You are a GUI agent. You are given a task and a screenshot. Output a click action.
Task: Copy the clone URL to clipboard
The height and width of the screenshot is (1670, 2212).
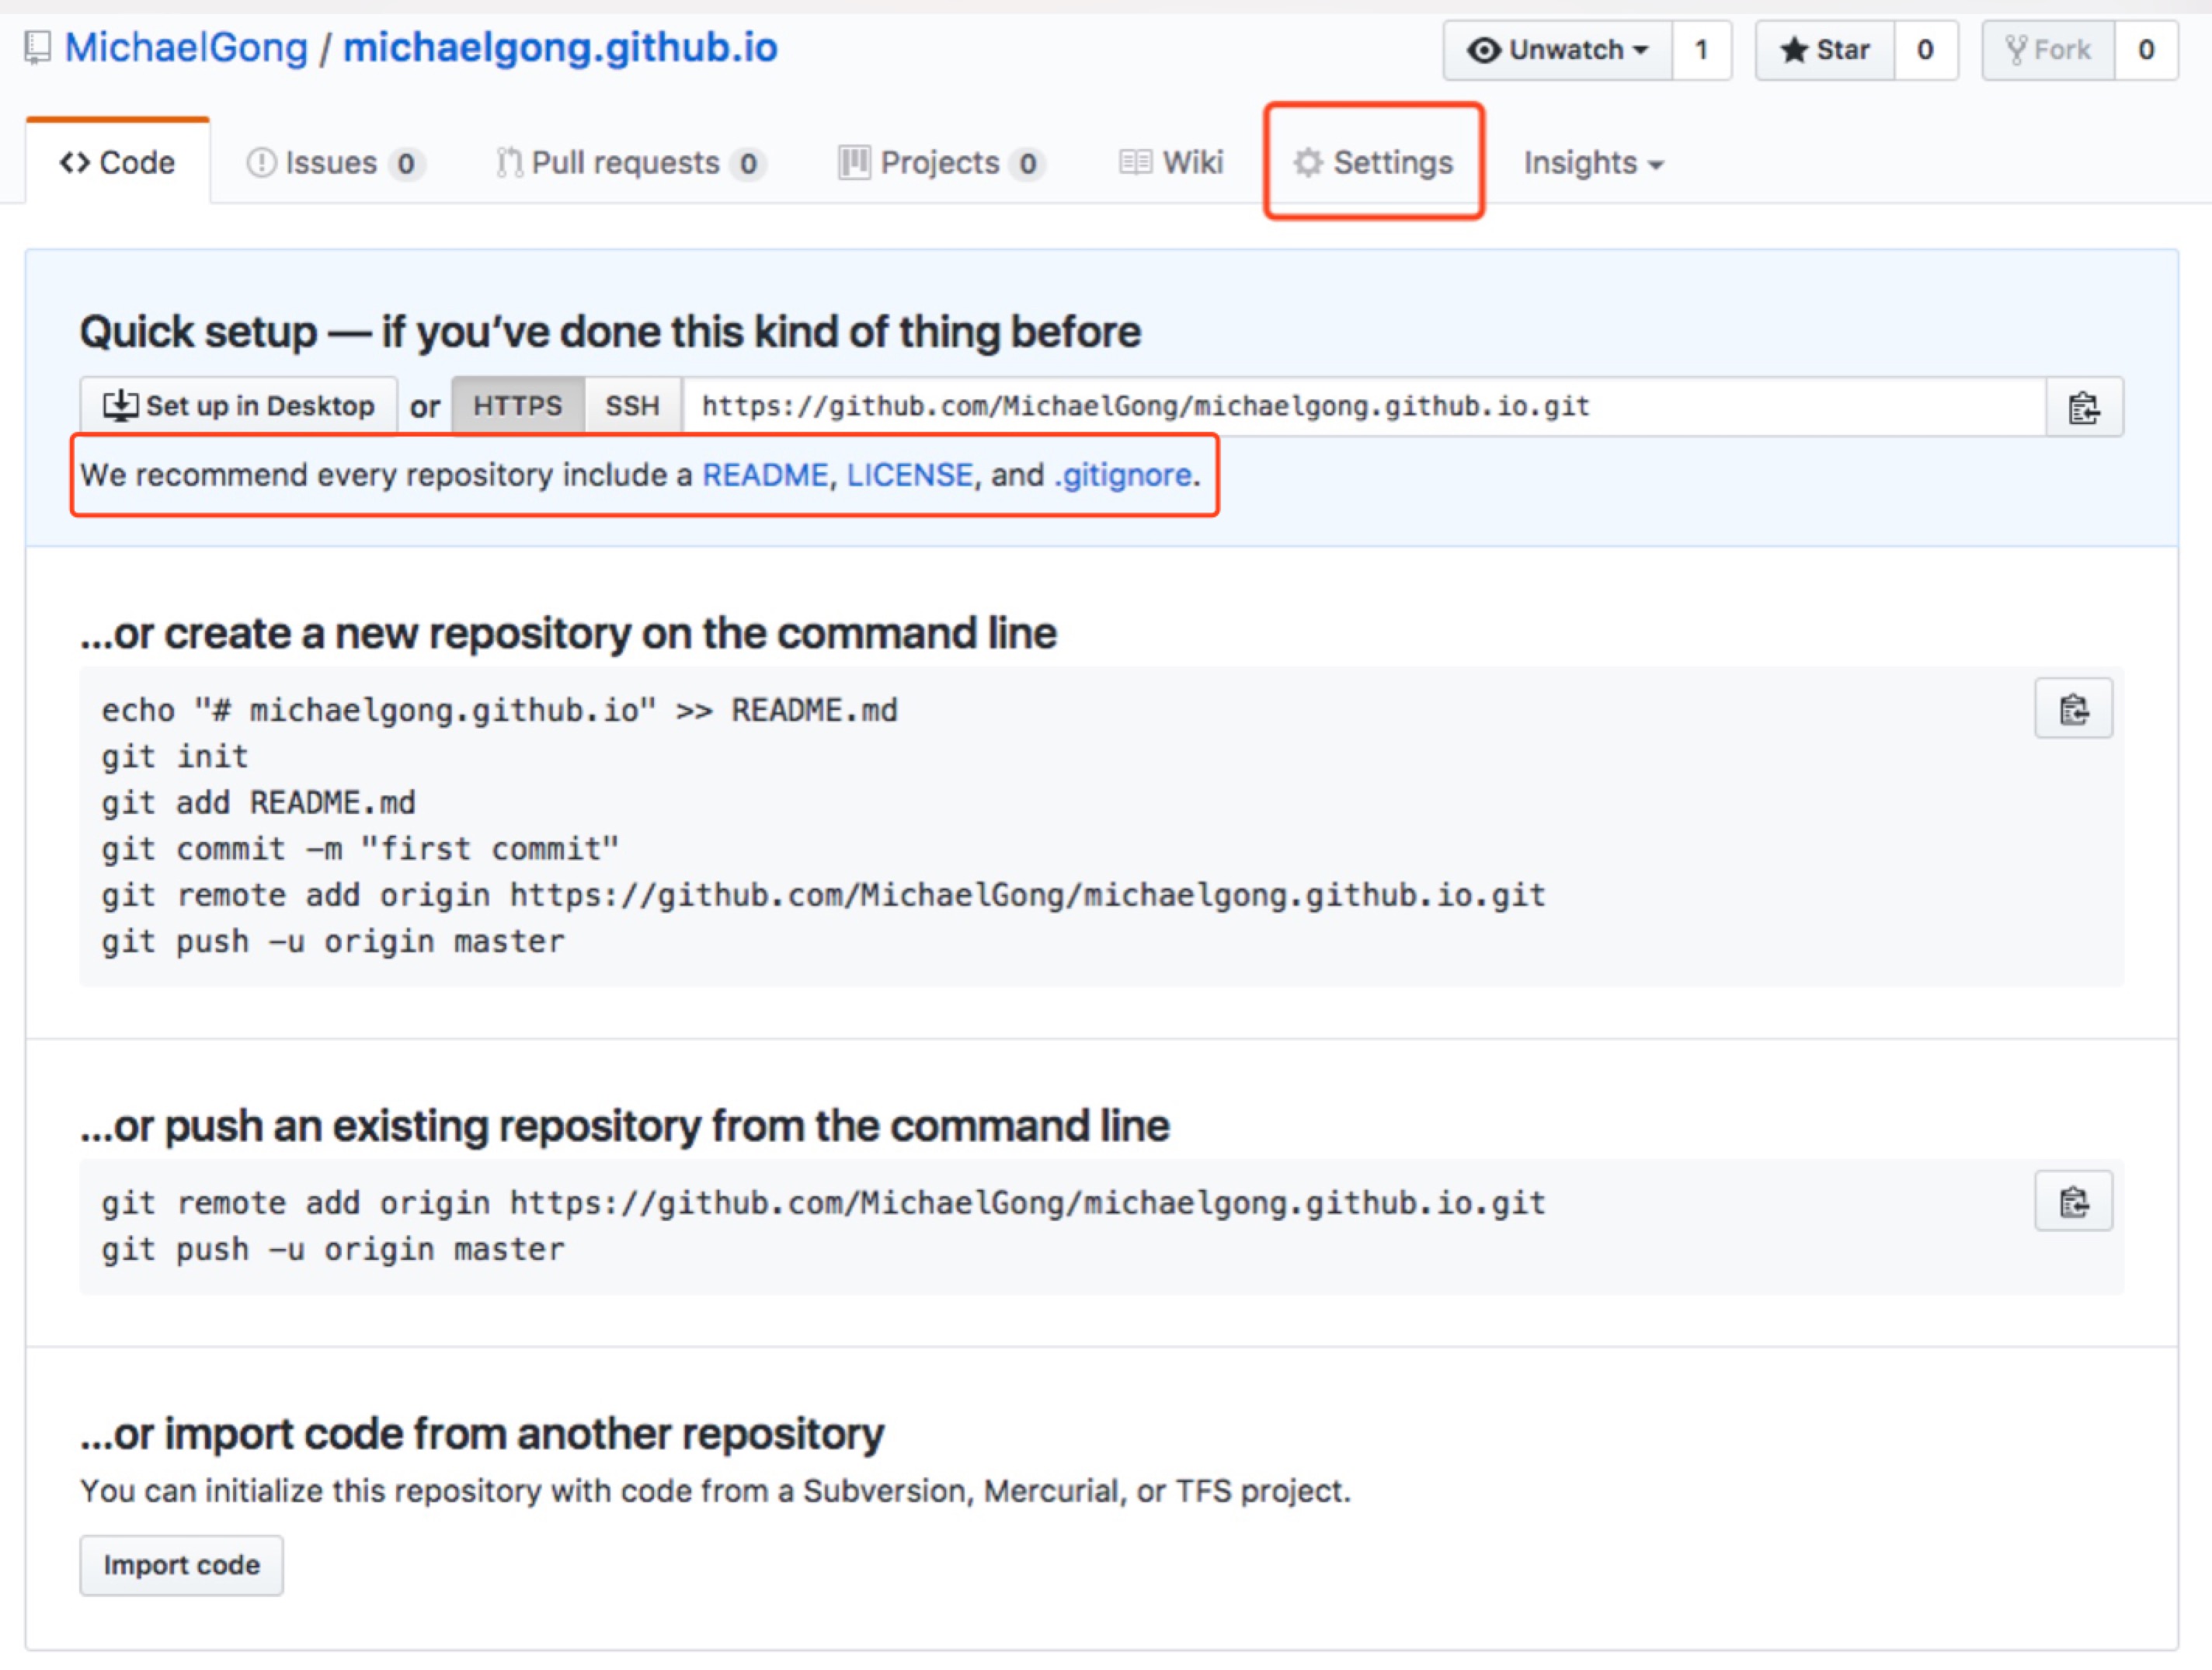(x=2085, y=407)
